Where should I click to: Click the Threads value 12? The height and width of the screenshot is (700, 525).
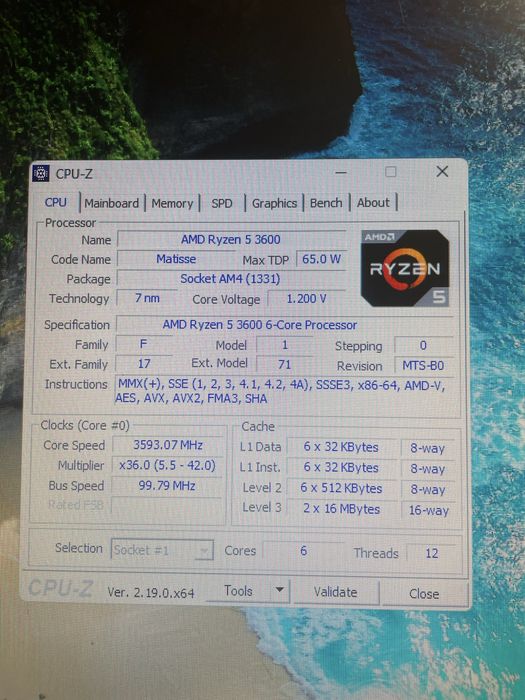pyautogui.click(x=431, y=554)
